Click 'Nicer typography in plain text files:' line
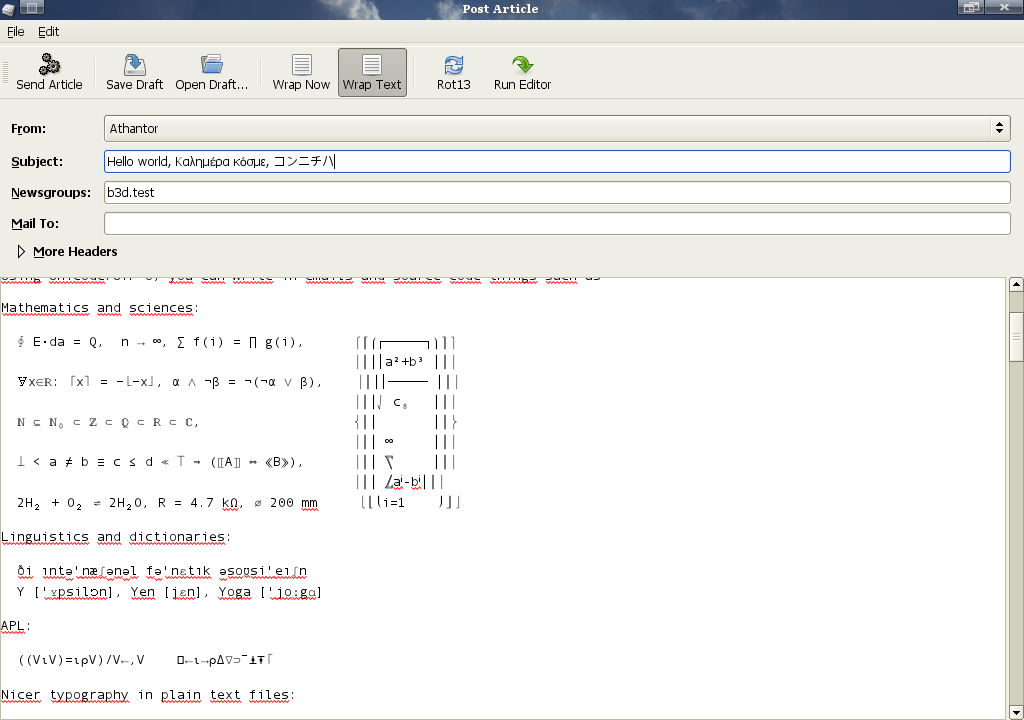 (148, 695)
